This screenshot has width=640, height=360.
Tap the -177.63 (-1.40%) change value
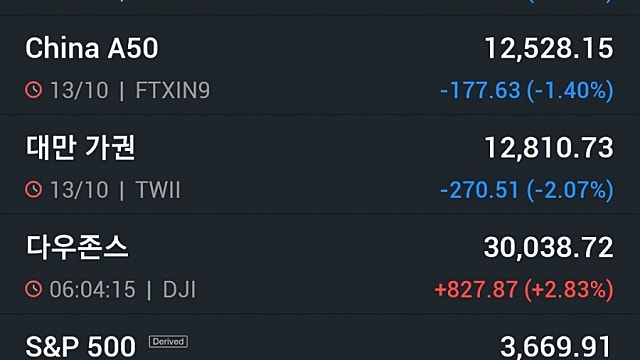[527, 90]
